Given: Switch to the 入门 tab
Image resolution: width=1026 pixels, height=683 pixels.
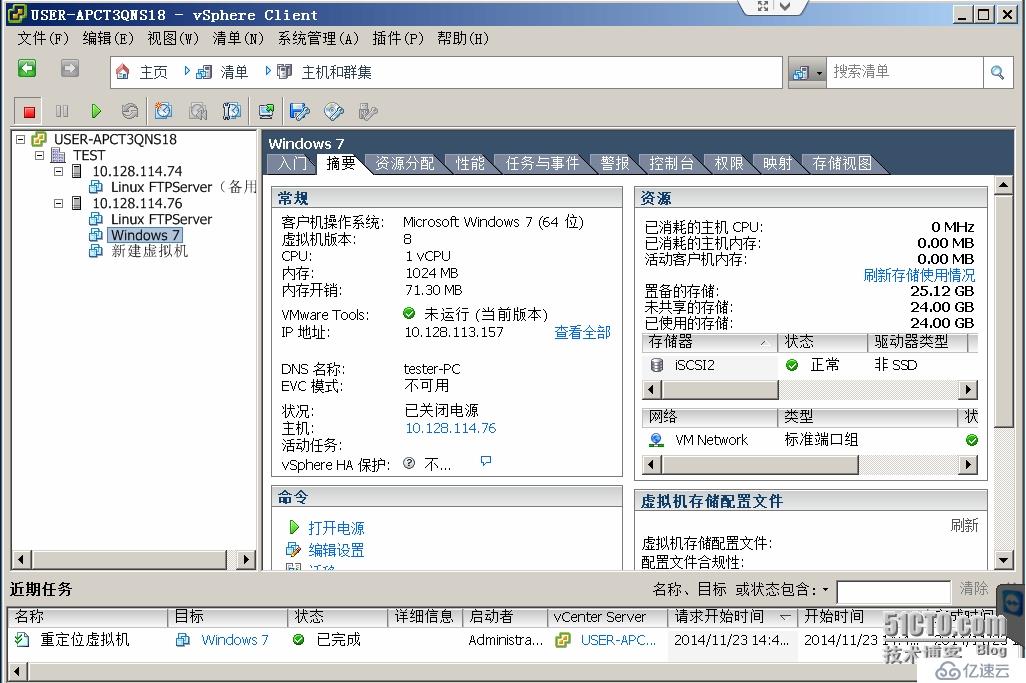Looking at the screenshot, I should point(291,164).
